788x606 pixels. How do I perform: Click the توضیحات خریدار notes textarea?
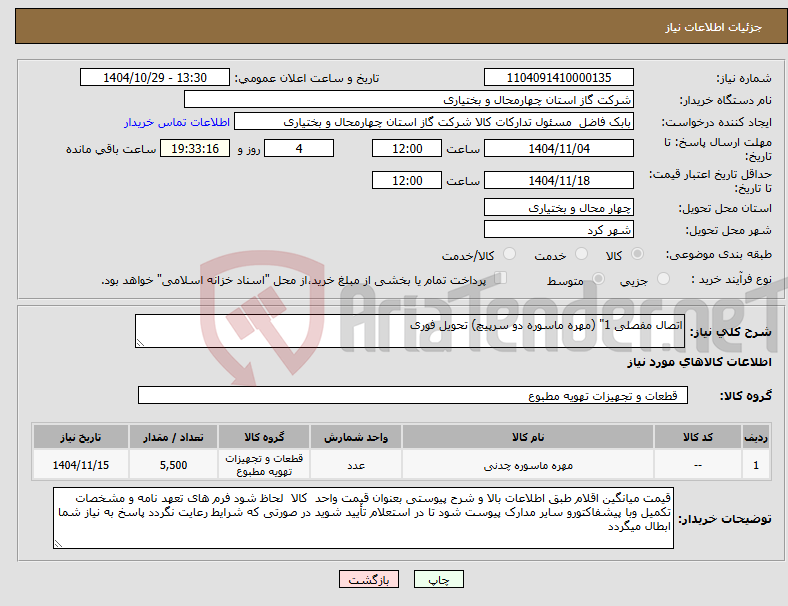click(x=363, y=518)
